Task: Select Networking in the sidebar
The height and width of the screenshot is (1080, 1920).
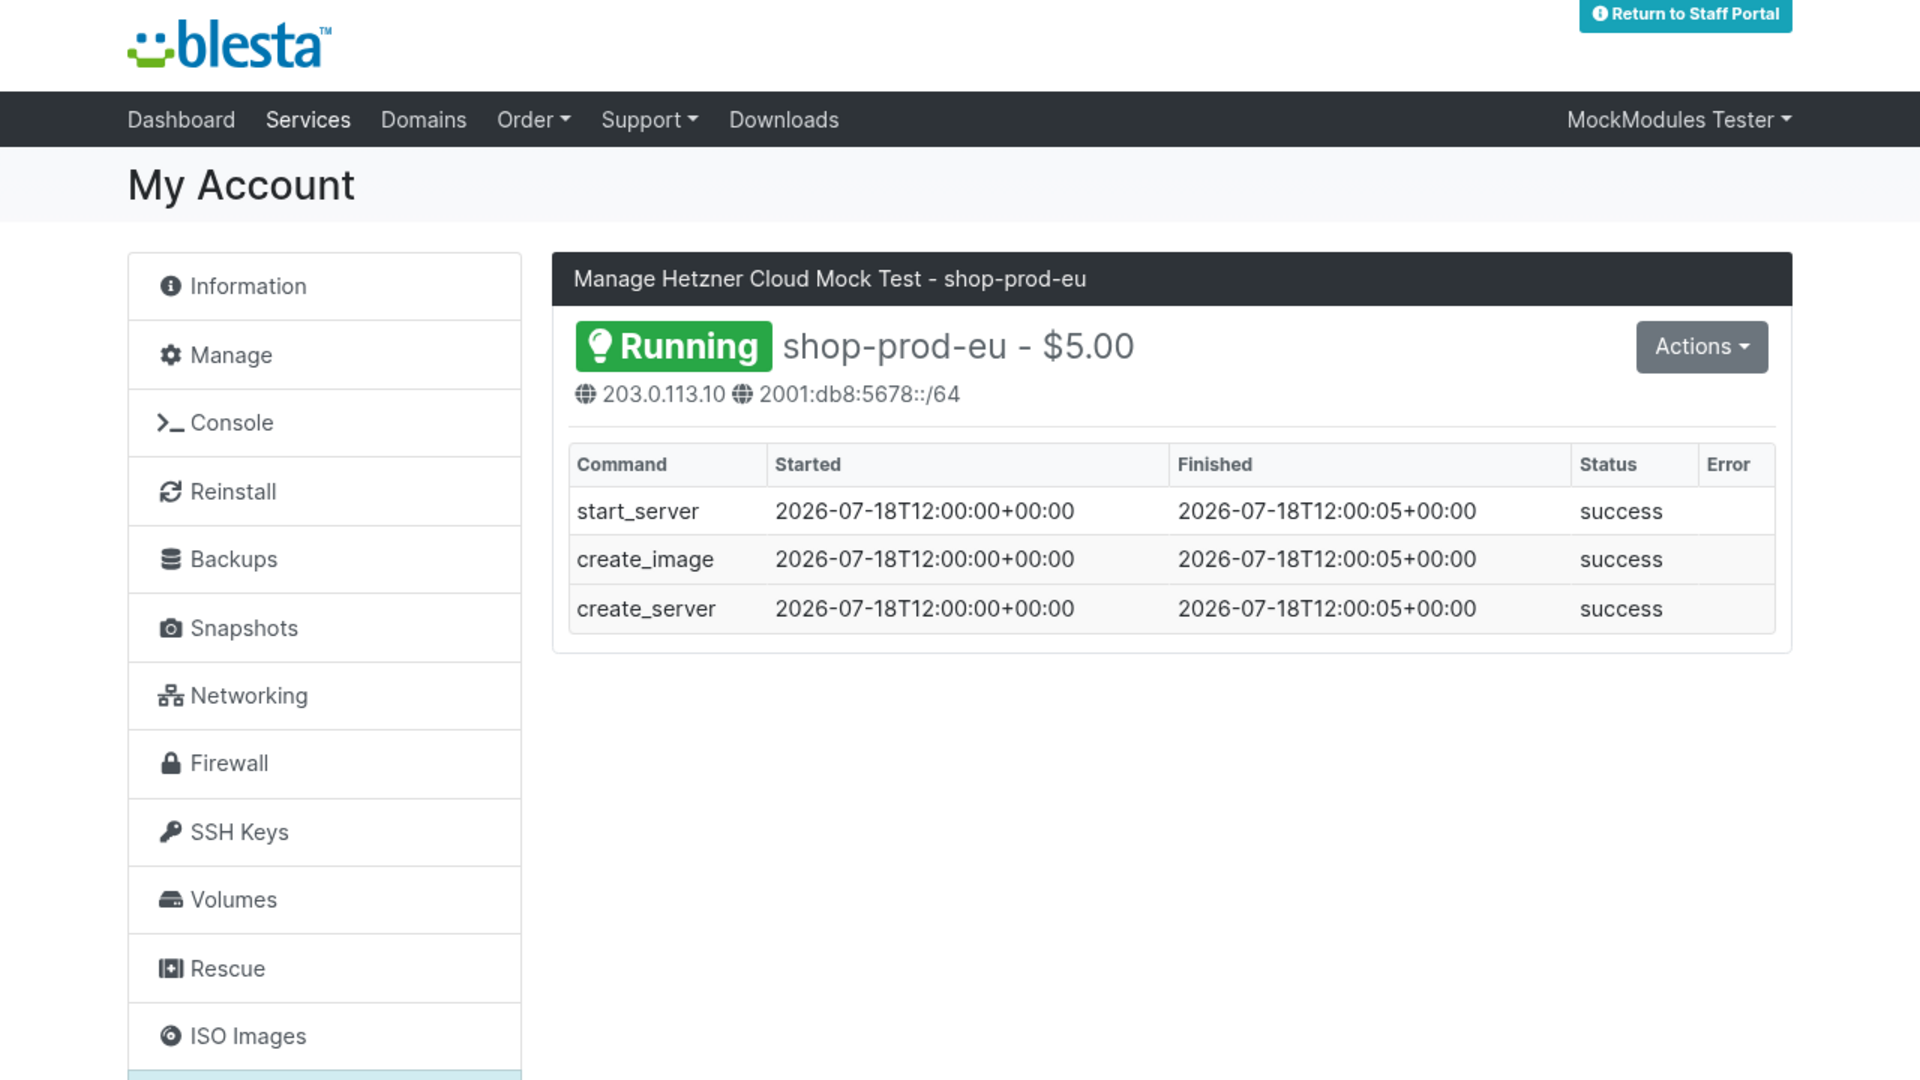Action: tap(325, 696)
